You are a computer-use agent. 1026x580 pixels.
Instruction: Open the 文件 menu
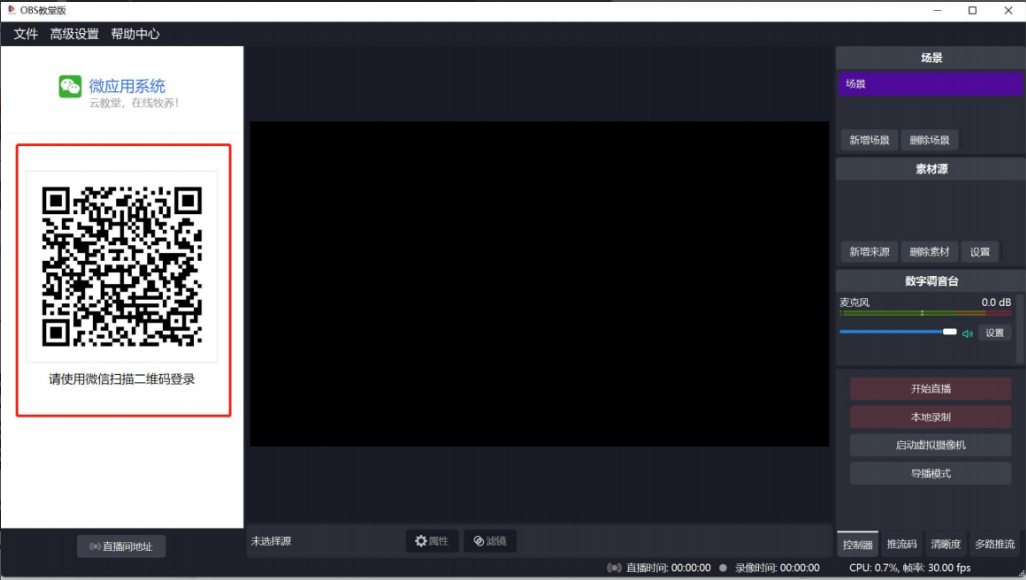23,33
